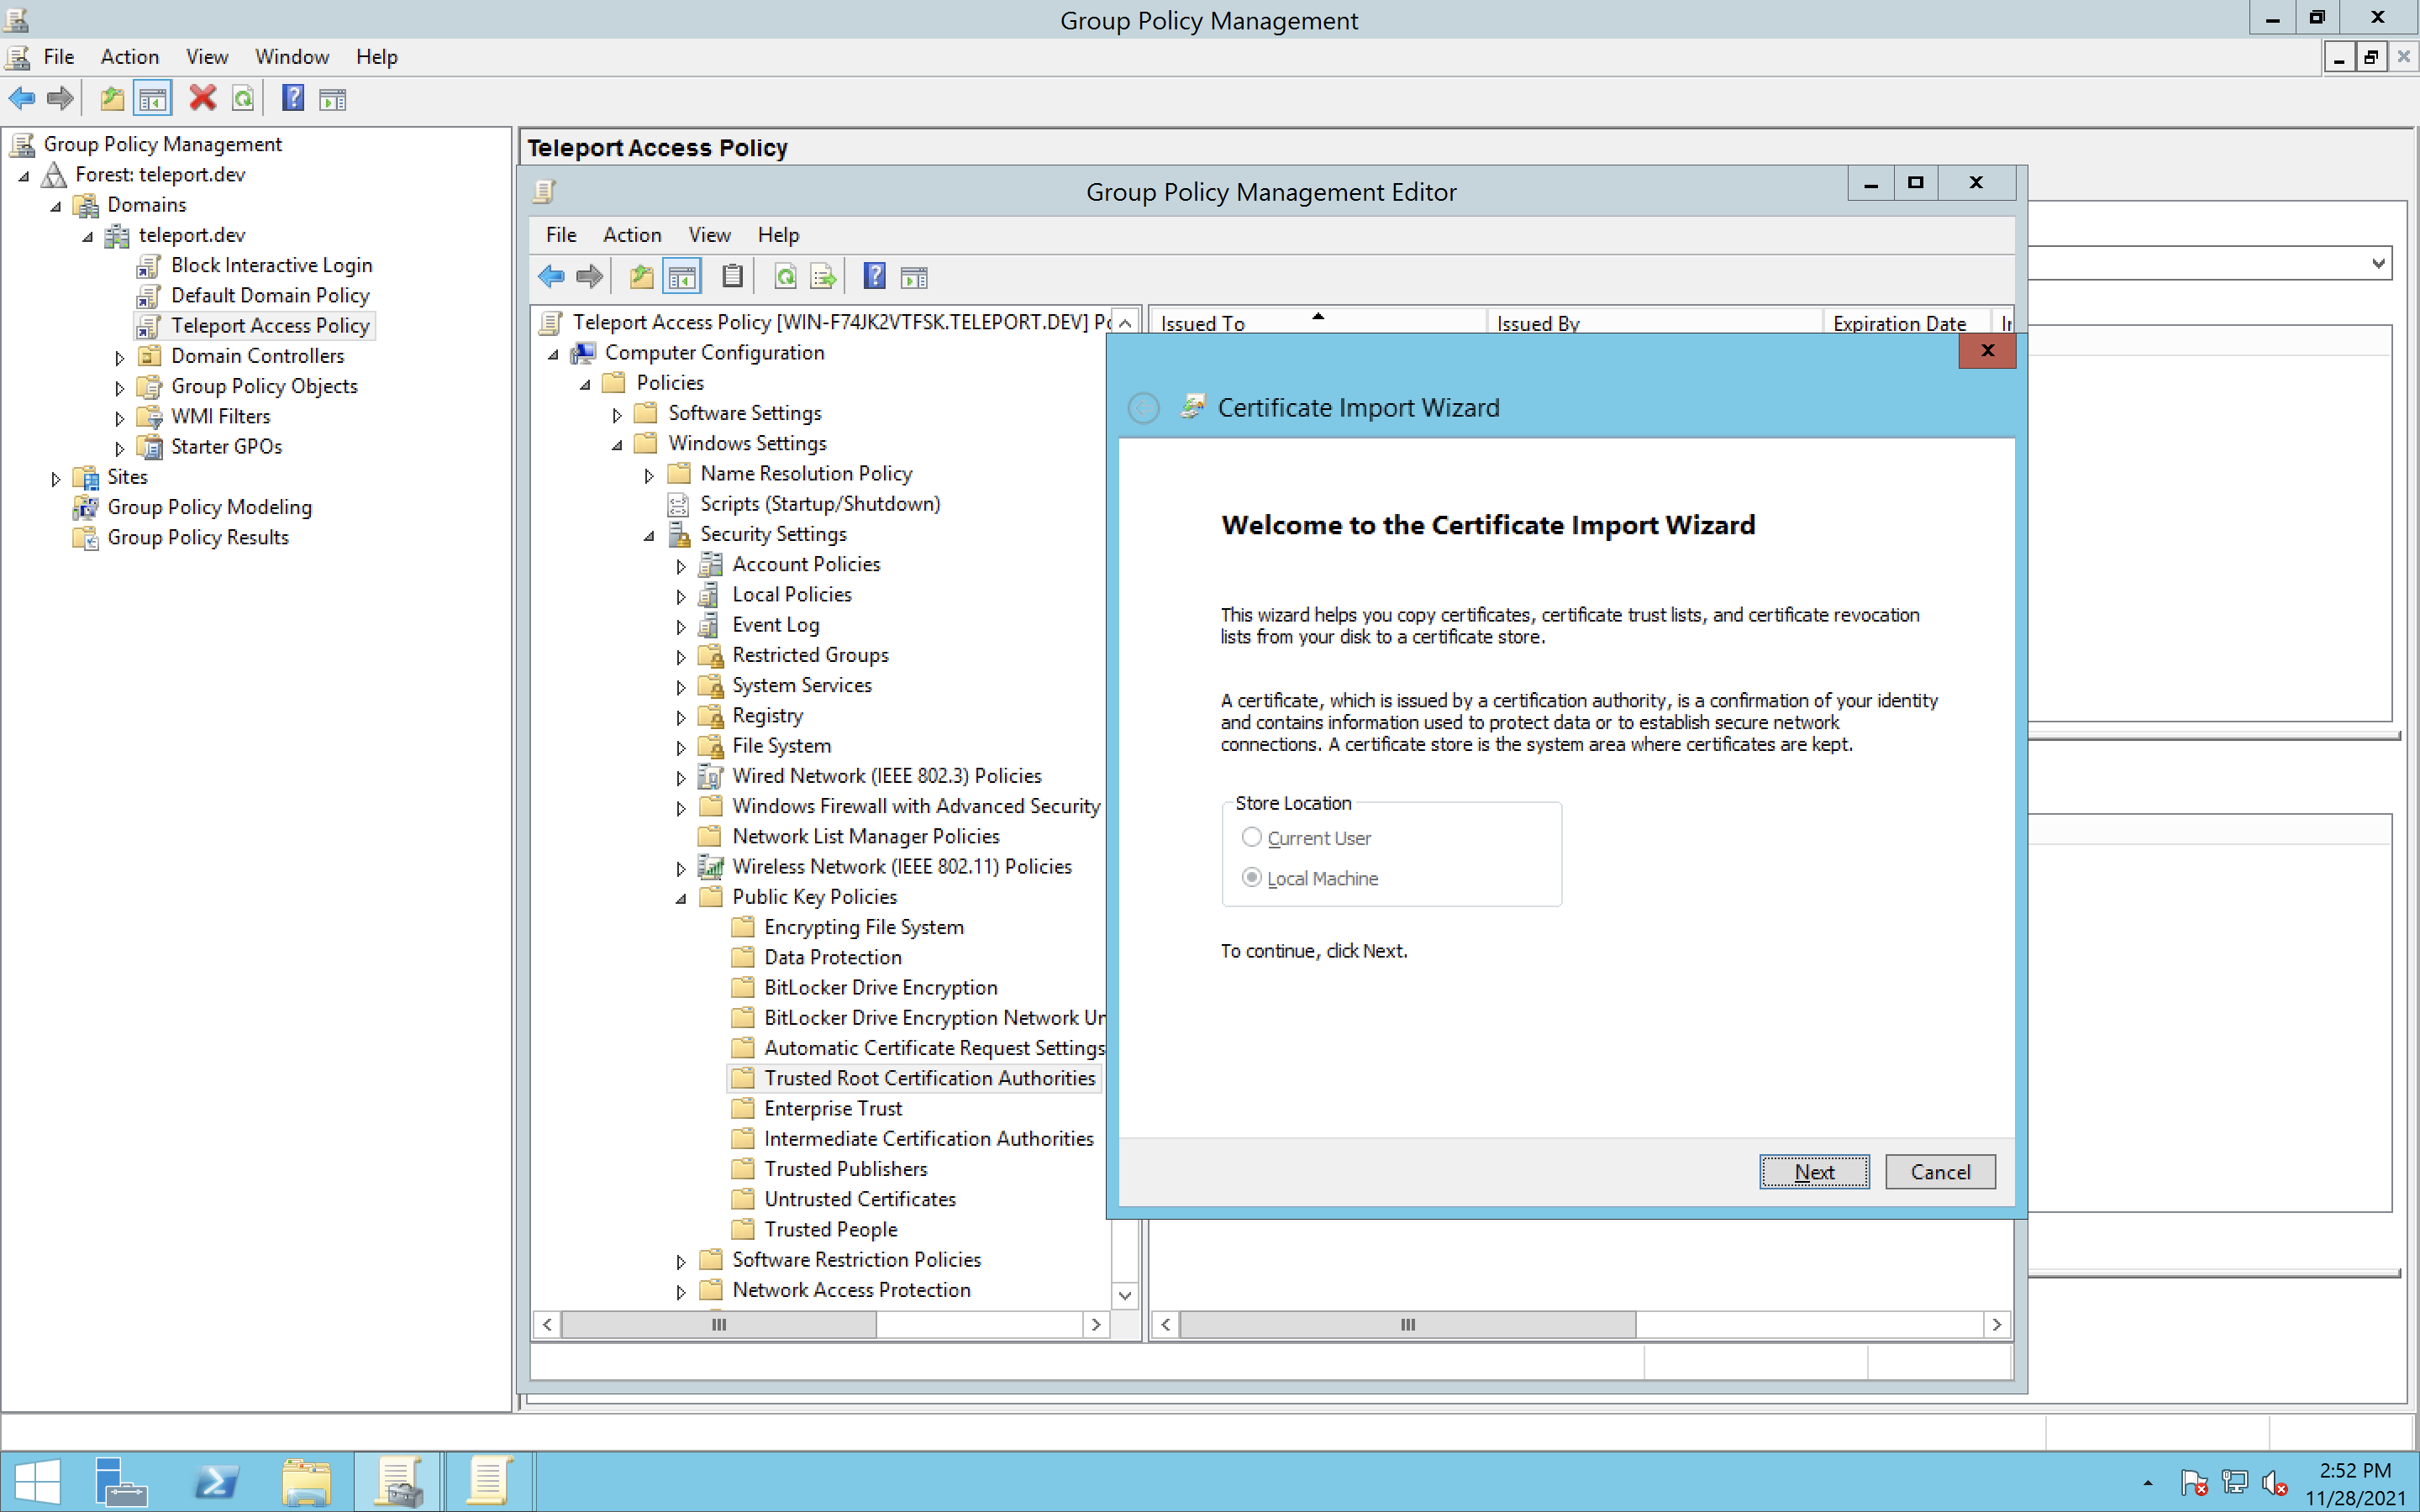Viewport: 2420px width, 1512px height.
Task: Click the Back arrow in editor toolbar
Action: click(551, 276)
